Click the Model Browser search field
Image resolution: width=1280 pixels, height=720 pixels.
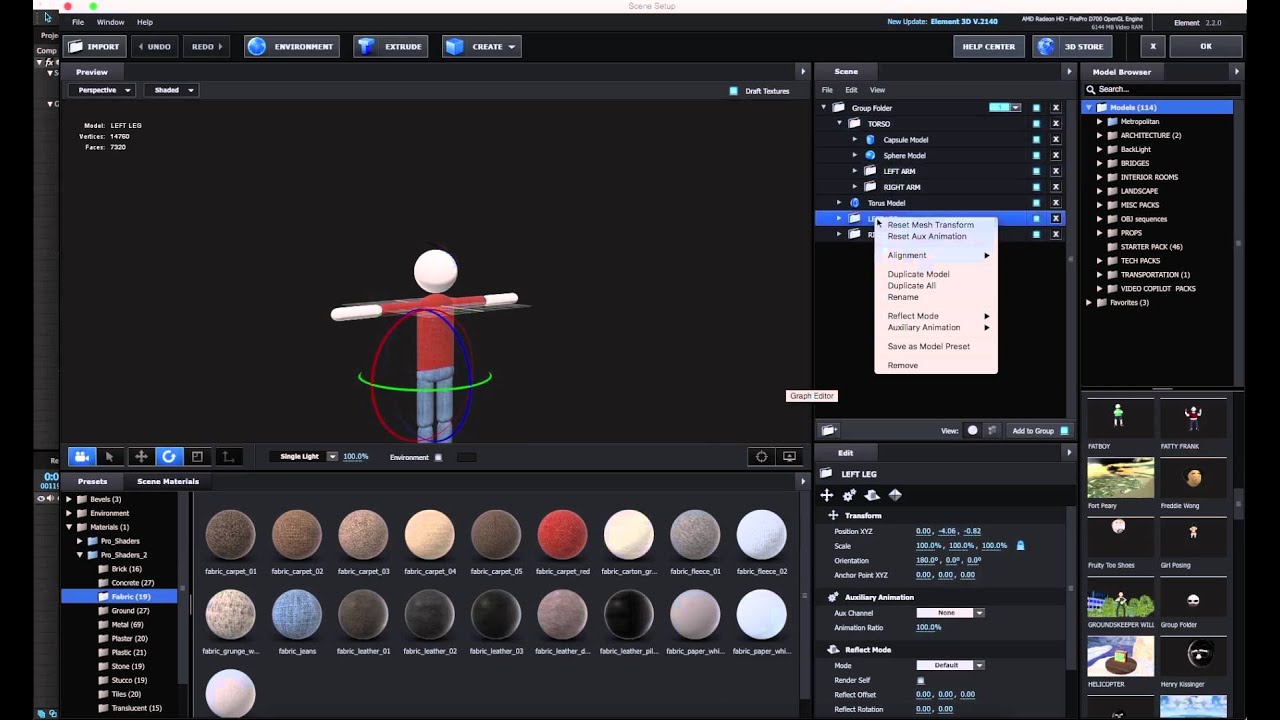click(1162, 89)
